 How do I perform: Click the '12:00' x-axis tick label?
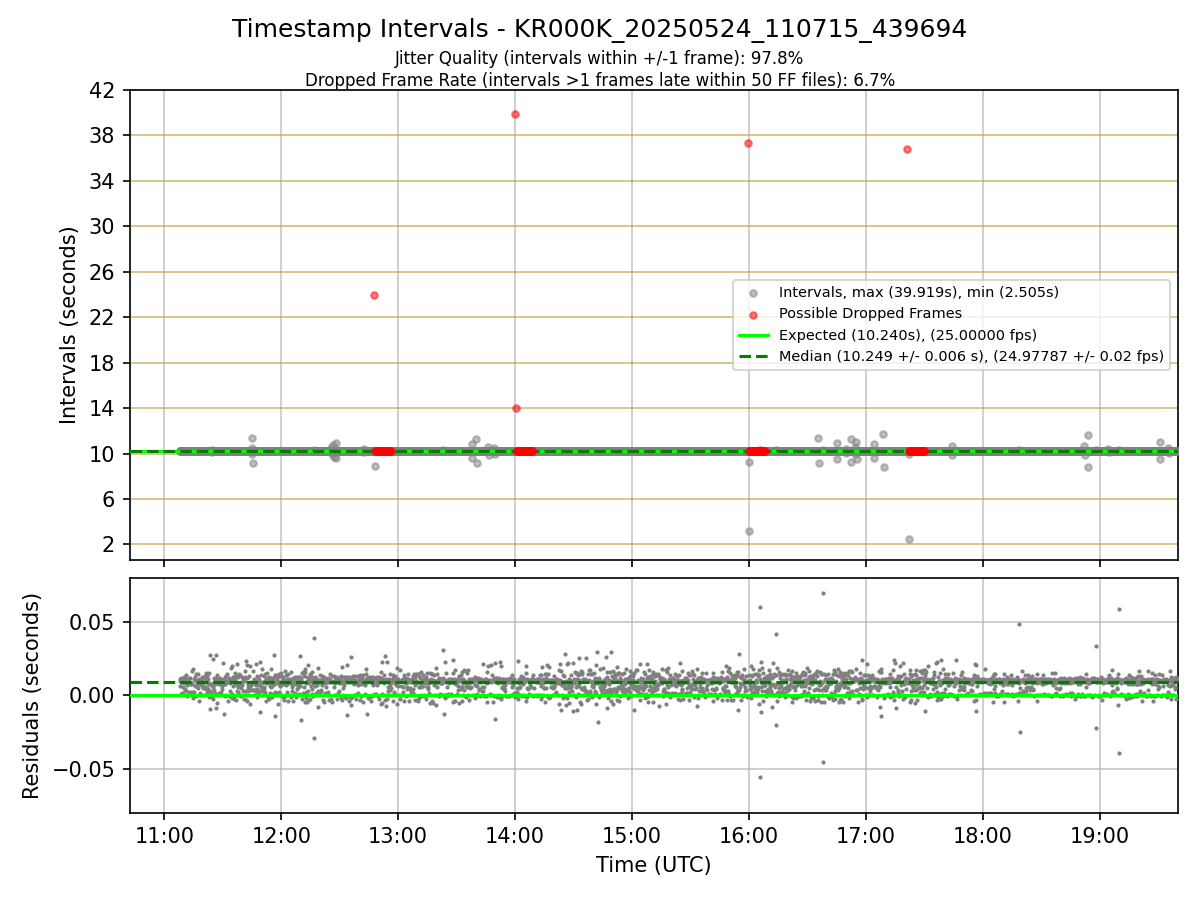pyautogui.click(x=281, y=835)
